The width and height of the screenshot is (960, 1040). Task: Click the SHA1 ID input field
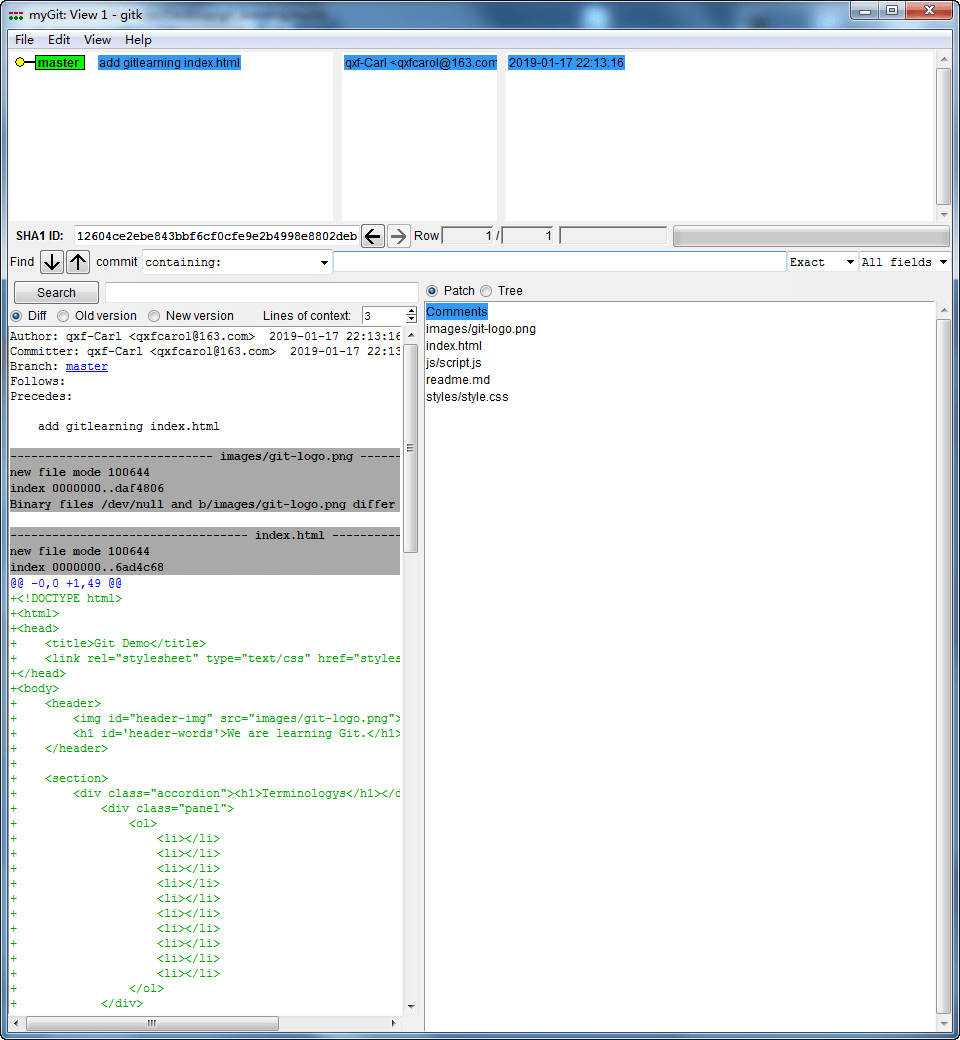[x=216, y=235]
